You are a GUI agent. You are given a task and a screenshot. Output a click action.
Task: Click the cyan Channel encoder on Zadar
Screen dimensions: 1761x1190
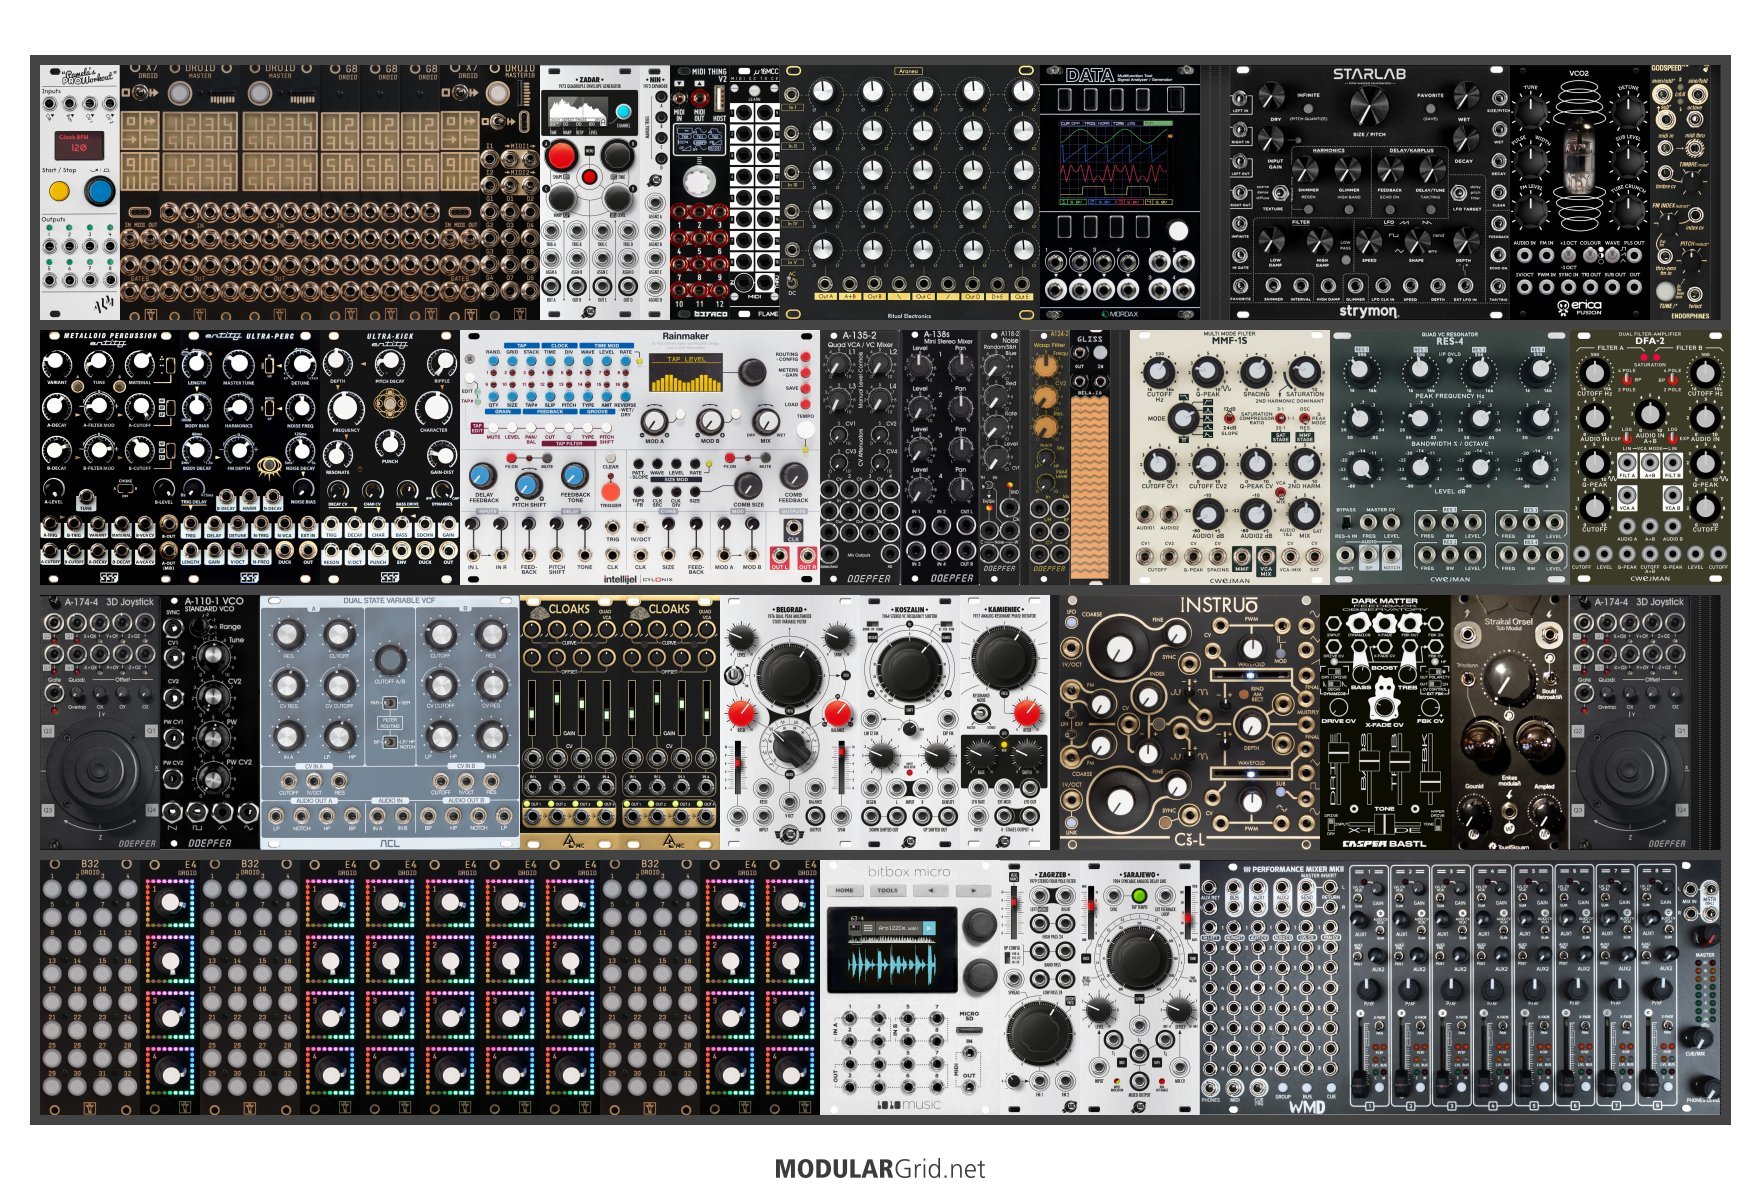pyautogui.click(x=624, y=113)
